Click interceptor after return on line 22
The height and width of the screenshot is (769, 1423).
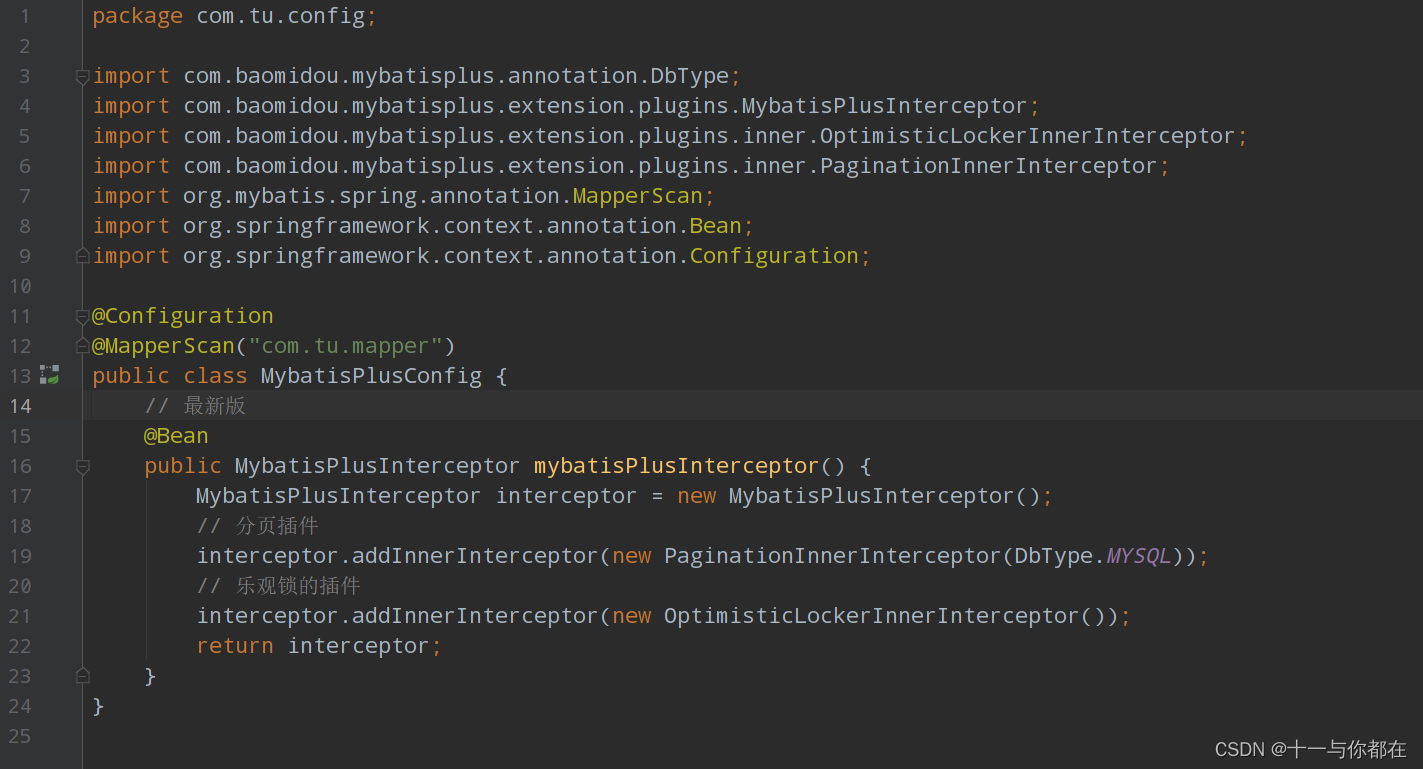pos(358,646)
